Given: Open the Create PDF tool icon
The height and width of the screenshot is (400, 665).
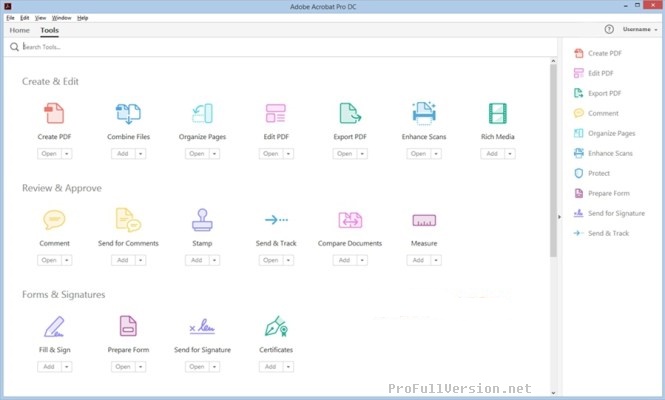Looking at the screenshot, I should (54, 113).
